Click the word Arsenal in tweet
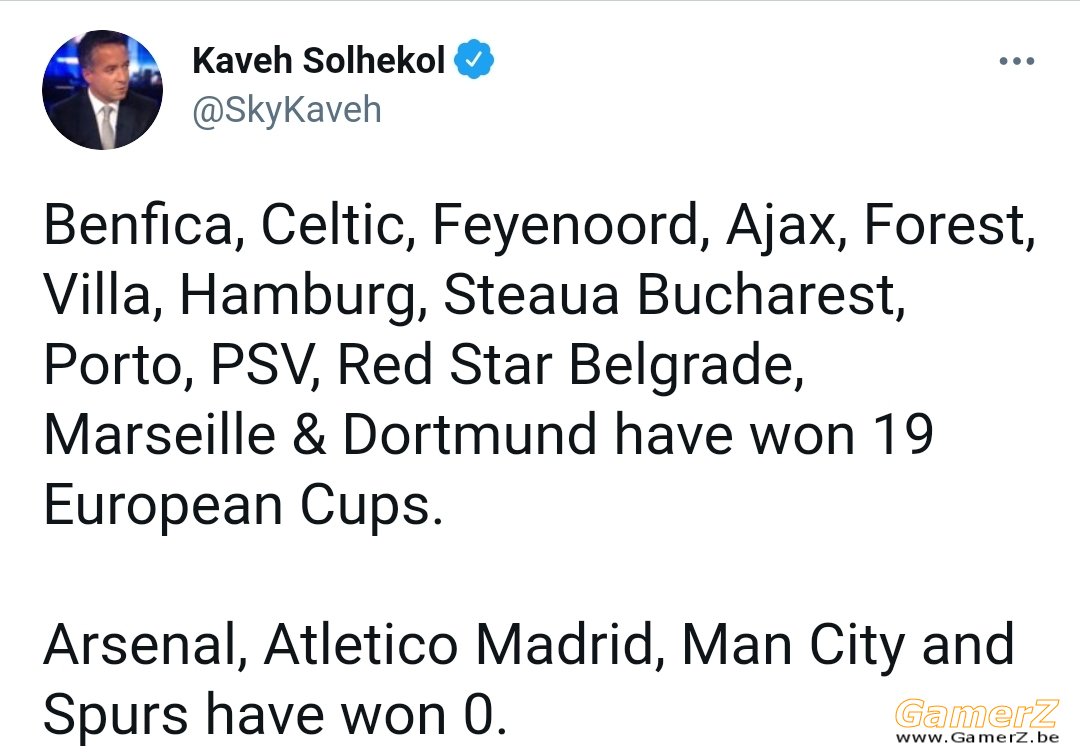The width and height of the screenshot is (1080, 753). (x=138, y=645)
